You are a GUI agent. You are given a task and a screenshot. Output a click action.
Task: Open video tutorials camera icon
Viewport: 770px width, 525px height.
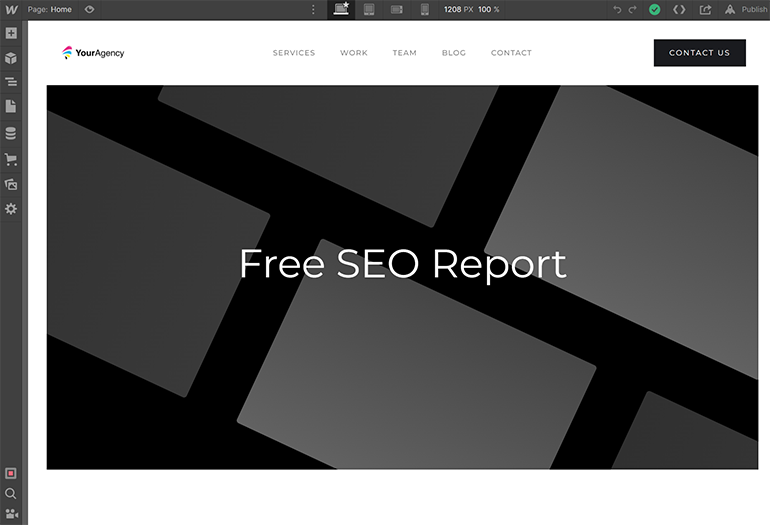point(11,514)
